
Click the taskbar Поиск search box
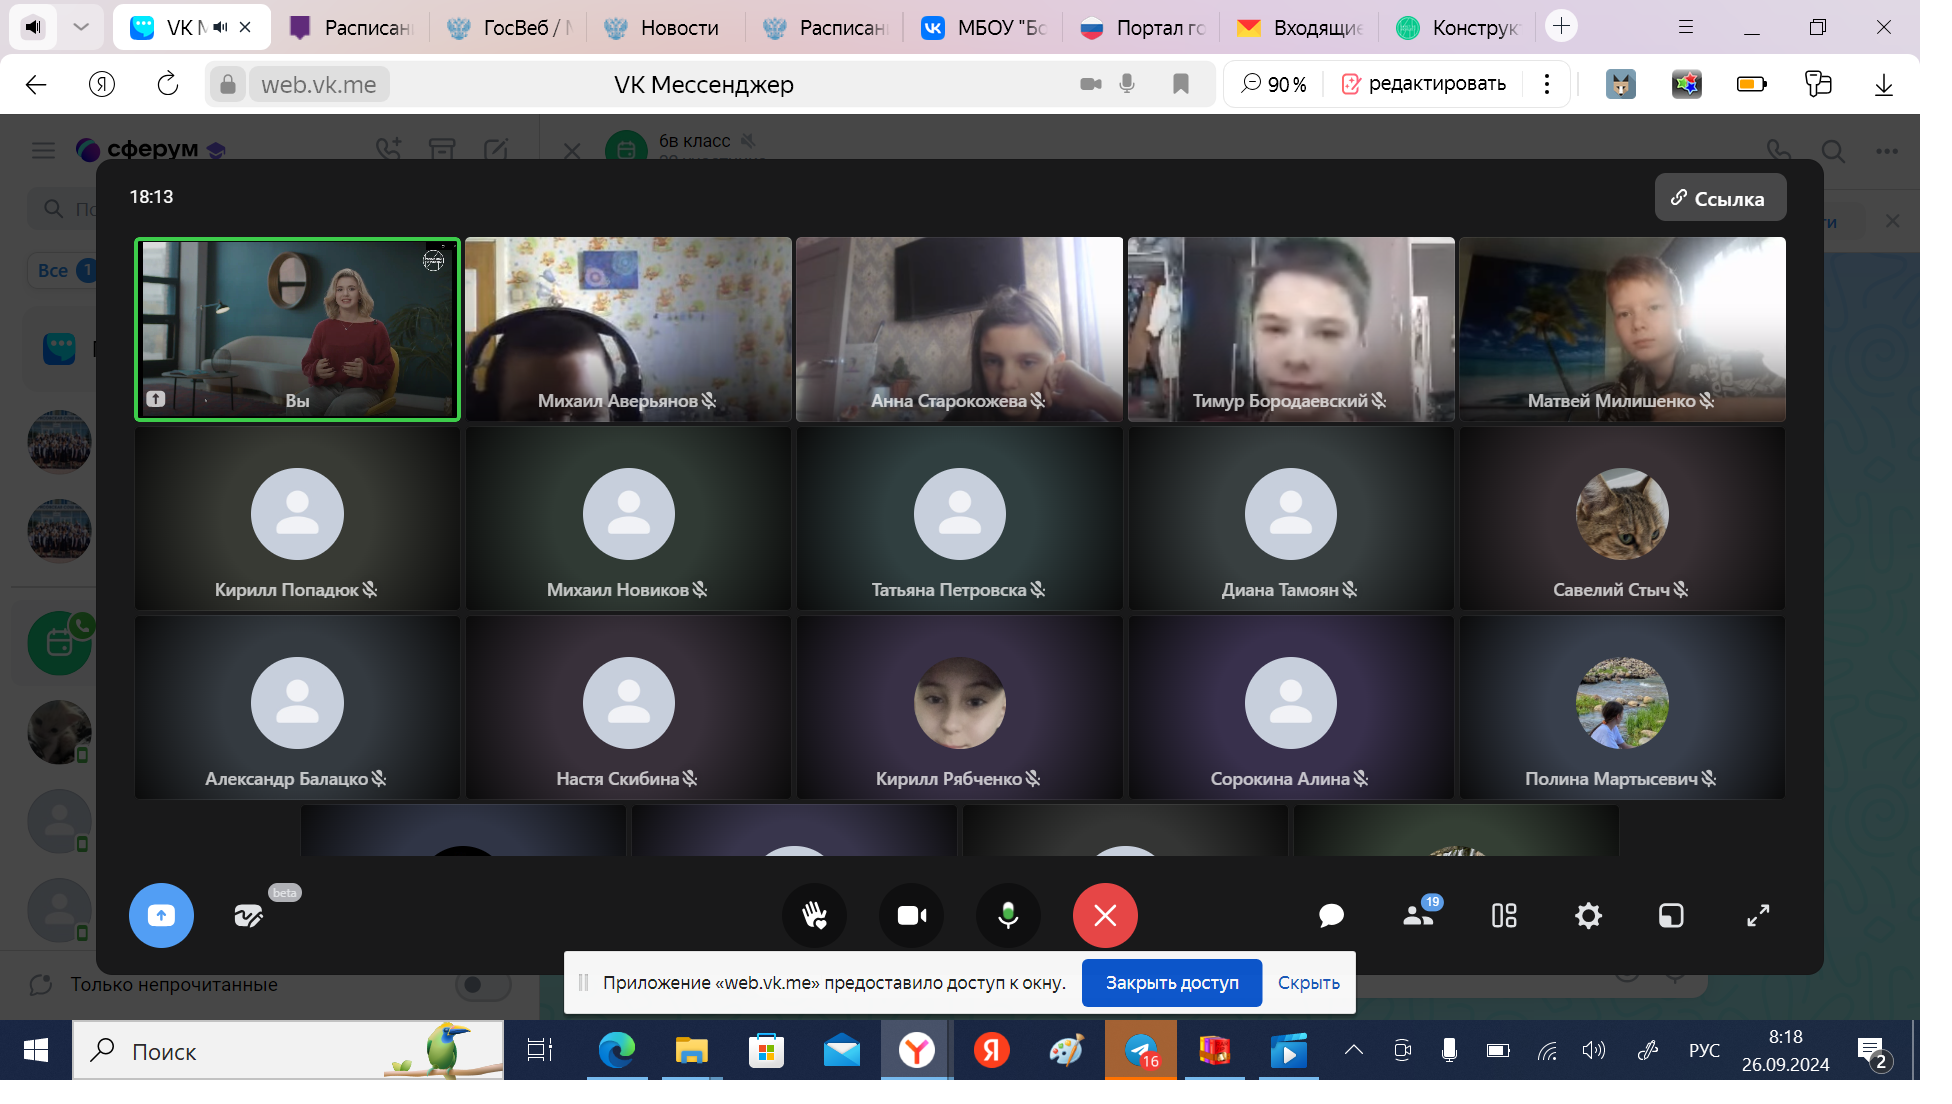[x=288, y=1050]
